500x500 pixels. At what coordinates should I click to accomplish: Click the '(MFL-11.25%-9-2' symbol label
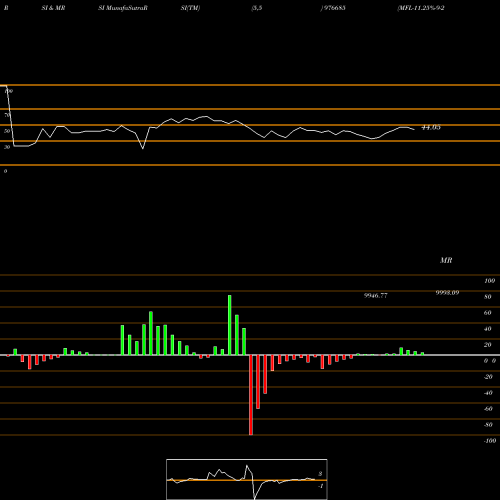pos(421,8)
